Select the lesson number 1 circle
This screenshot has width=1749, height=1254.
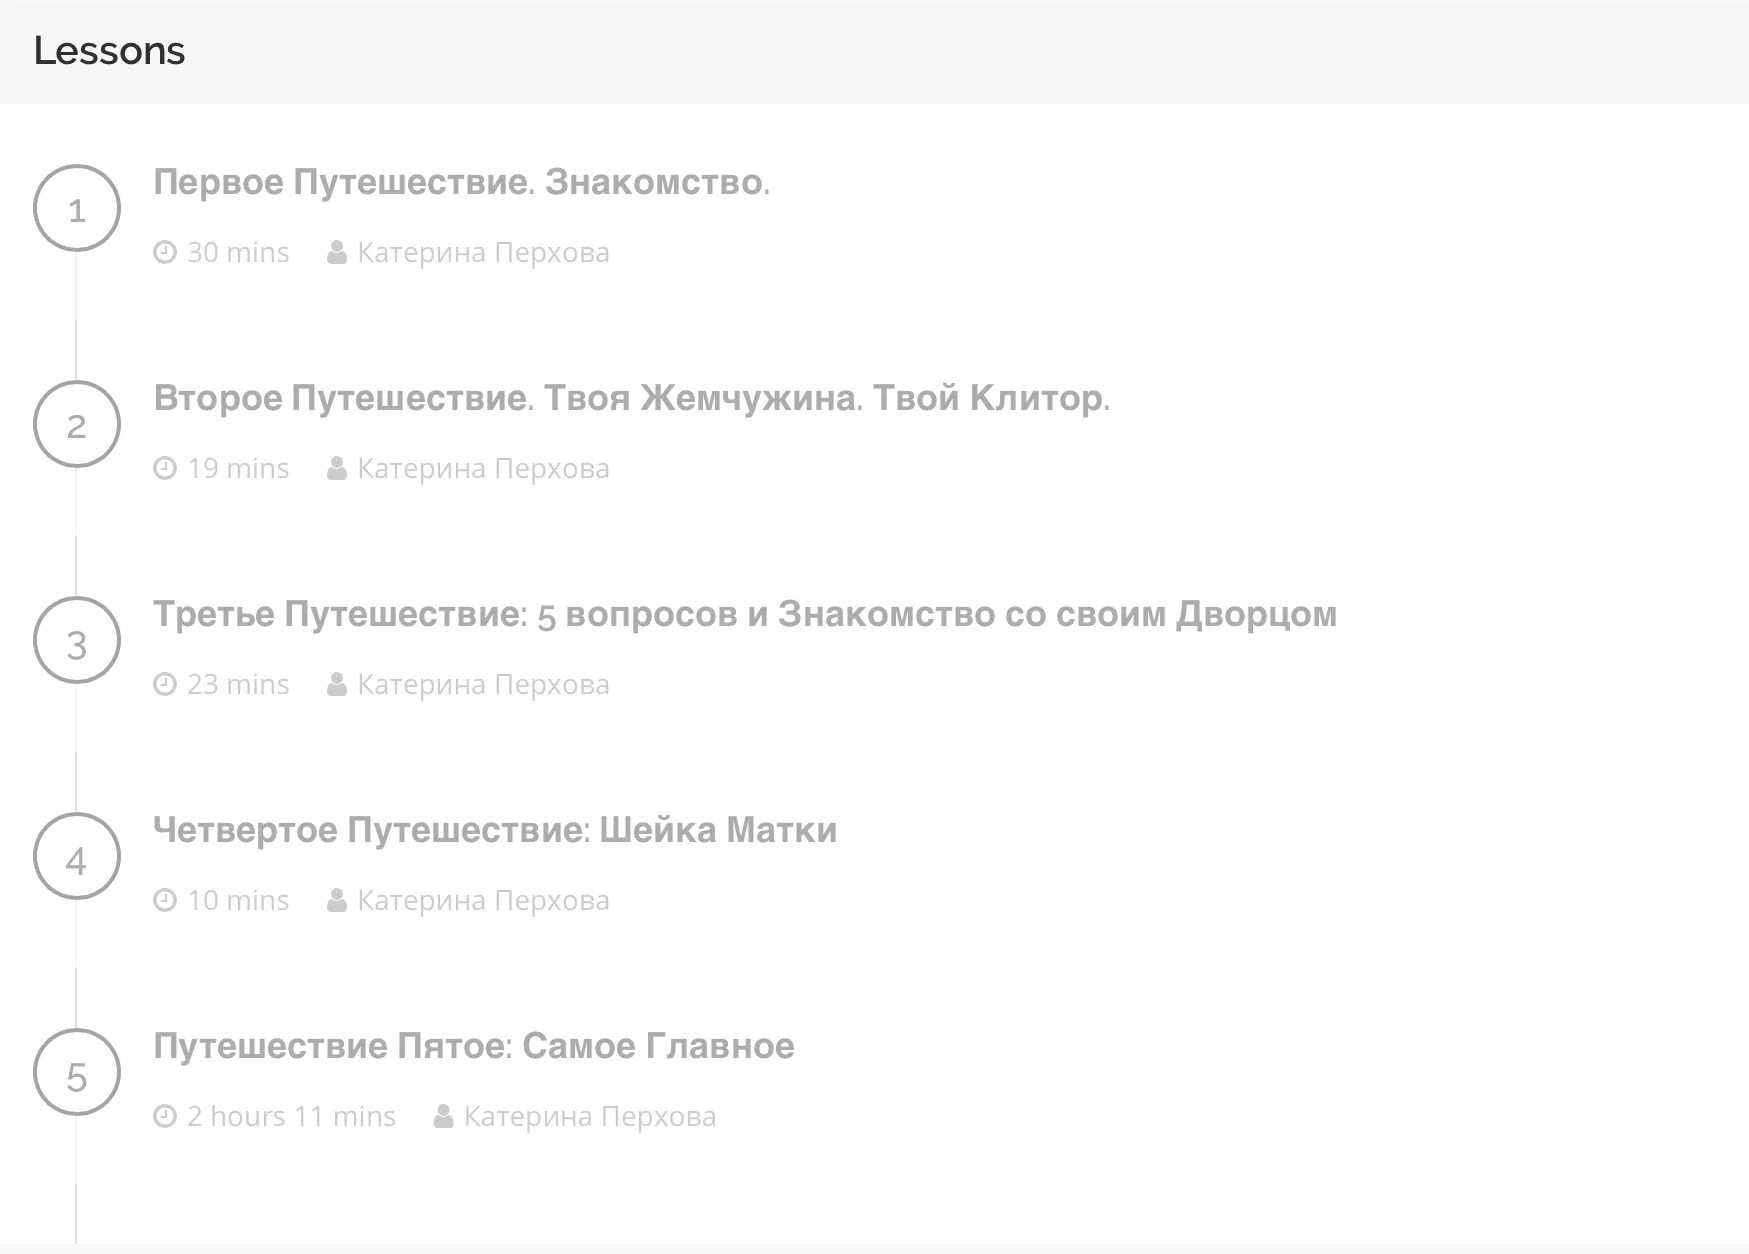pos(77,208)
